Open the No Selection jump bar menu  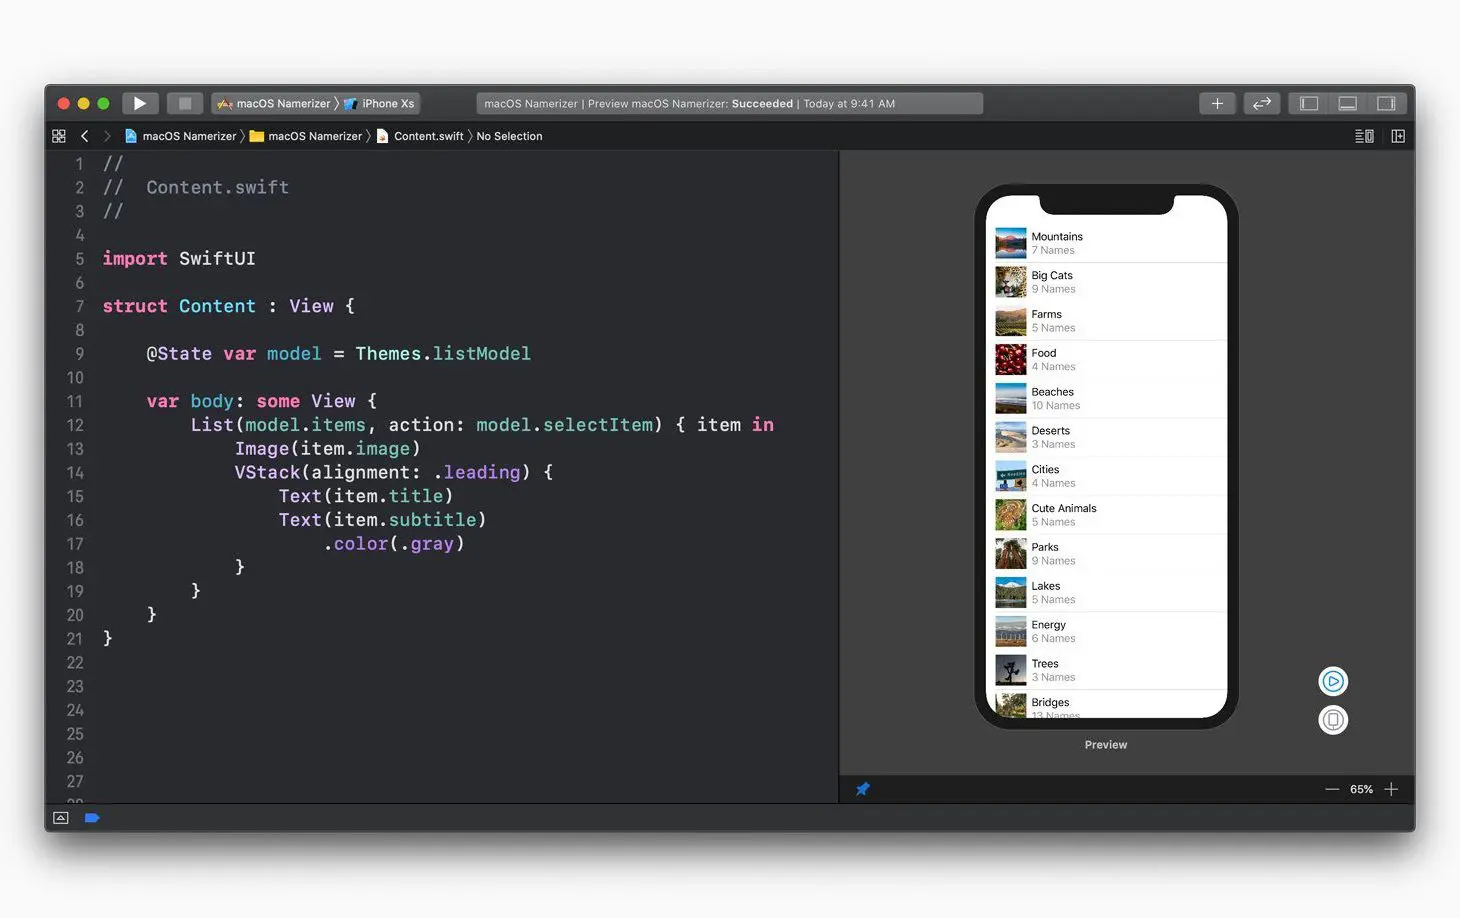(x=510, y=136)
